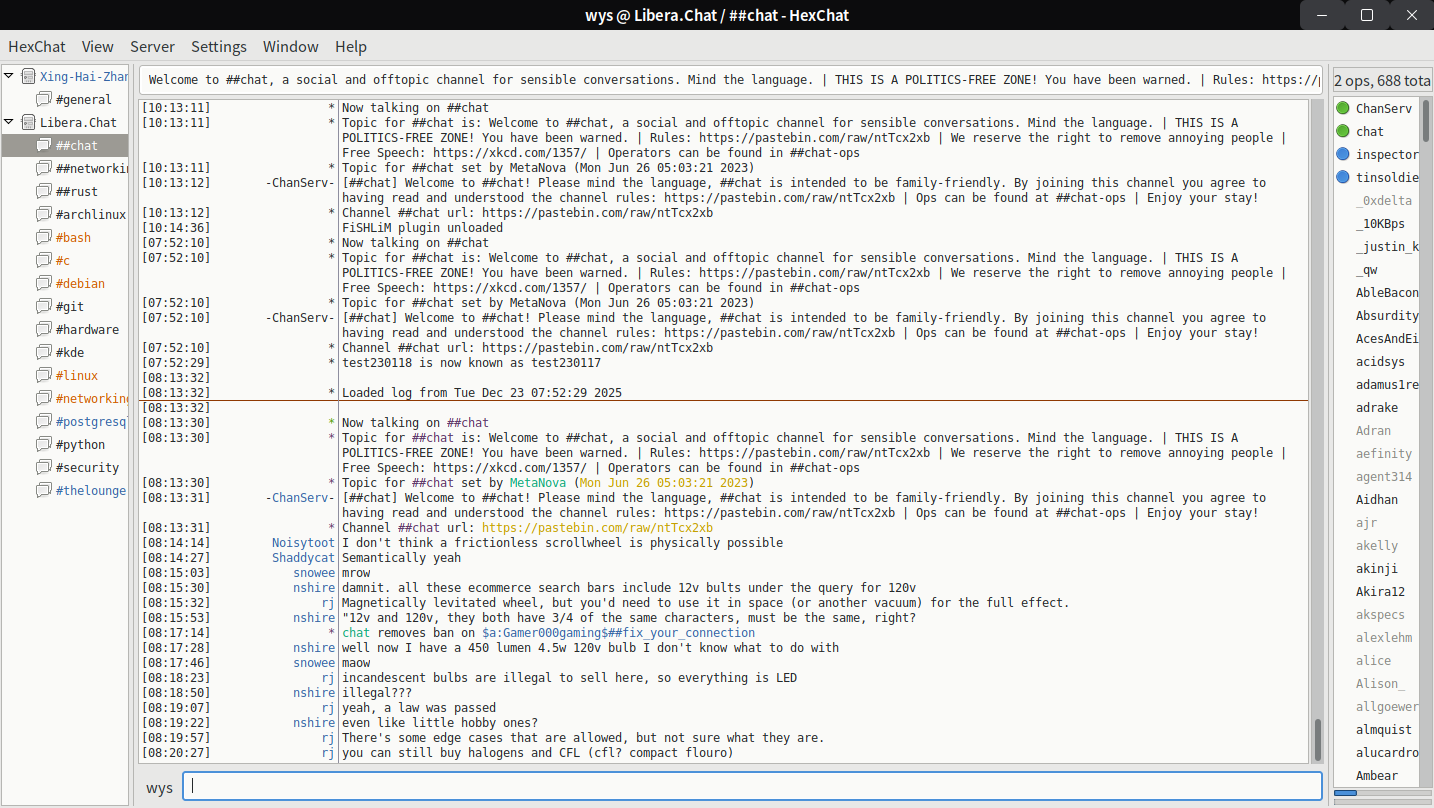Click the blue tinsoldier voice status icon
The height and width of the screenshot is (808, 1434).
pyautogui.click(x=1342, y=177)
